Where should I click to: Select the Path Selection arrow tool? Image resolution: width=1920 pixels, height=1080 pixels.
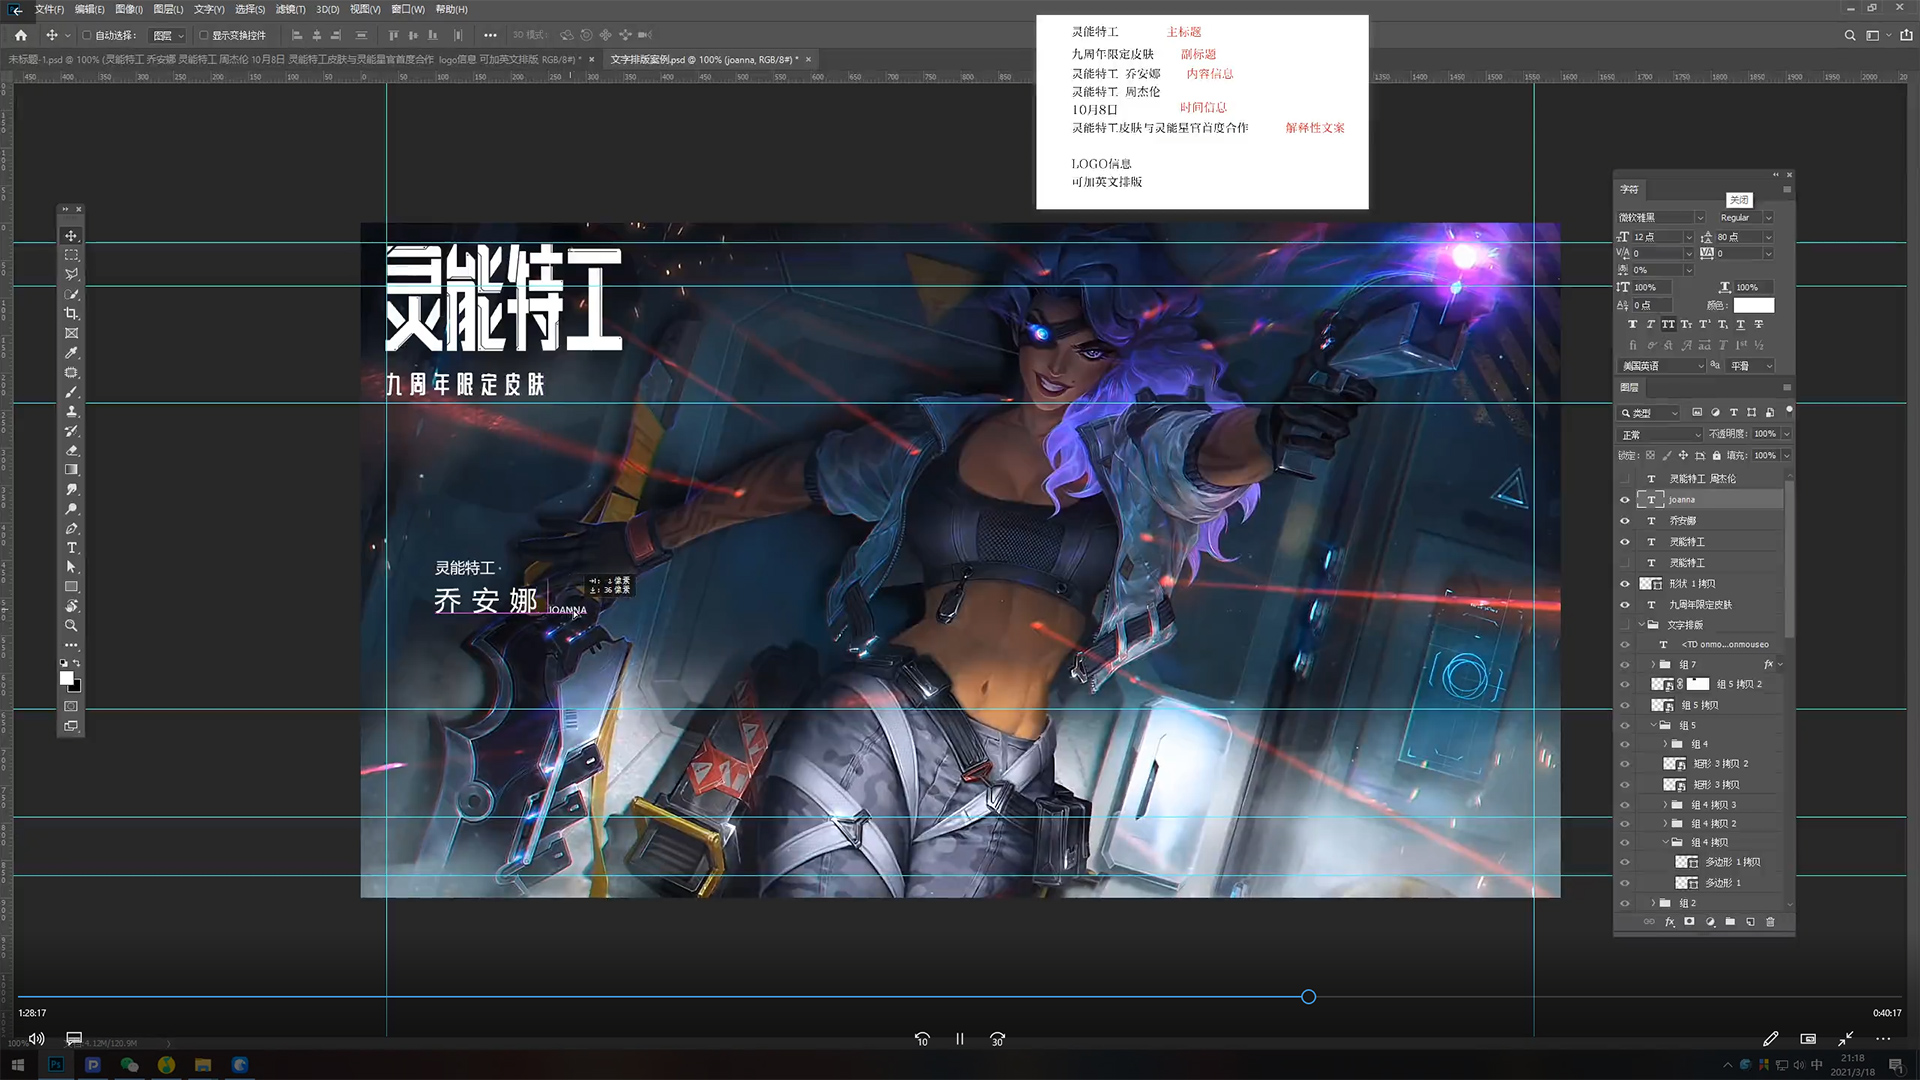click(x=71, y=567)
